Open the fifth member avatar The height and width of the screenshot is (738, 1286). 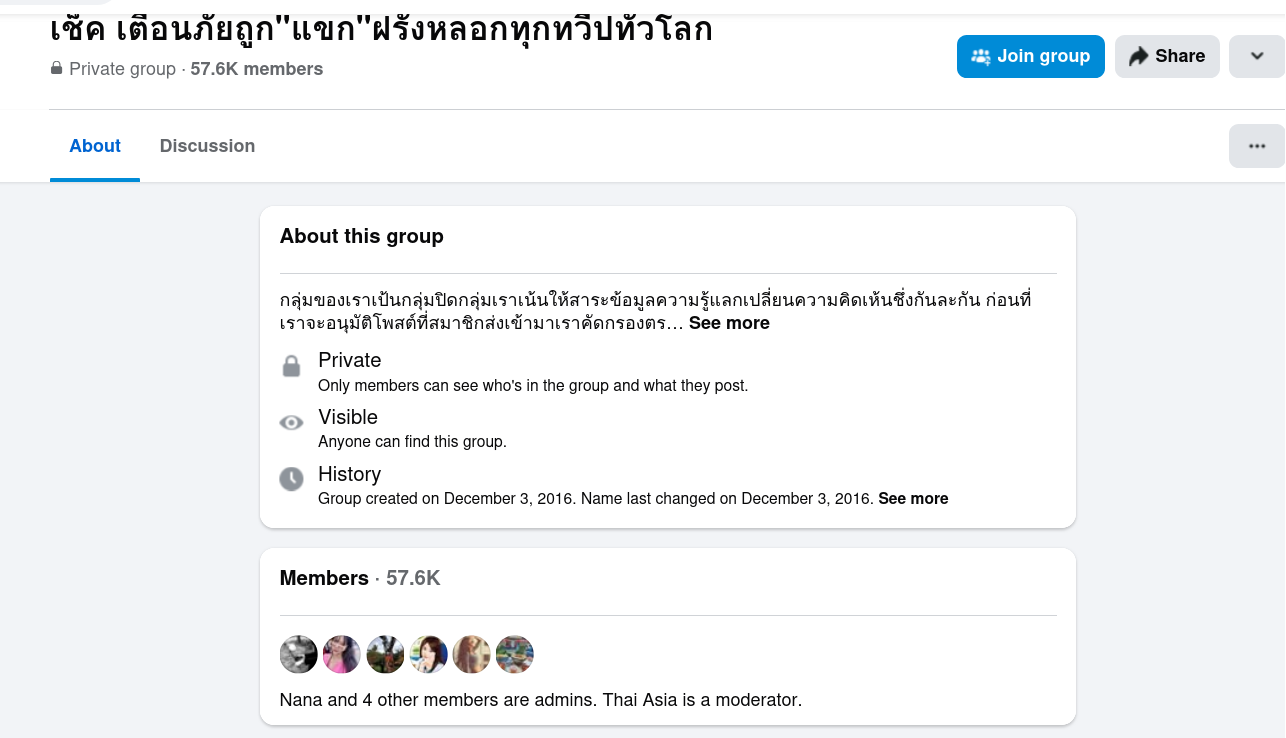pos(472,655)
